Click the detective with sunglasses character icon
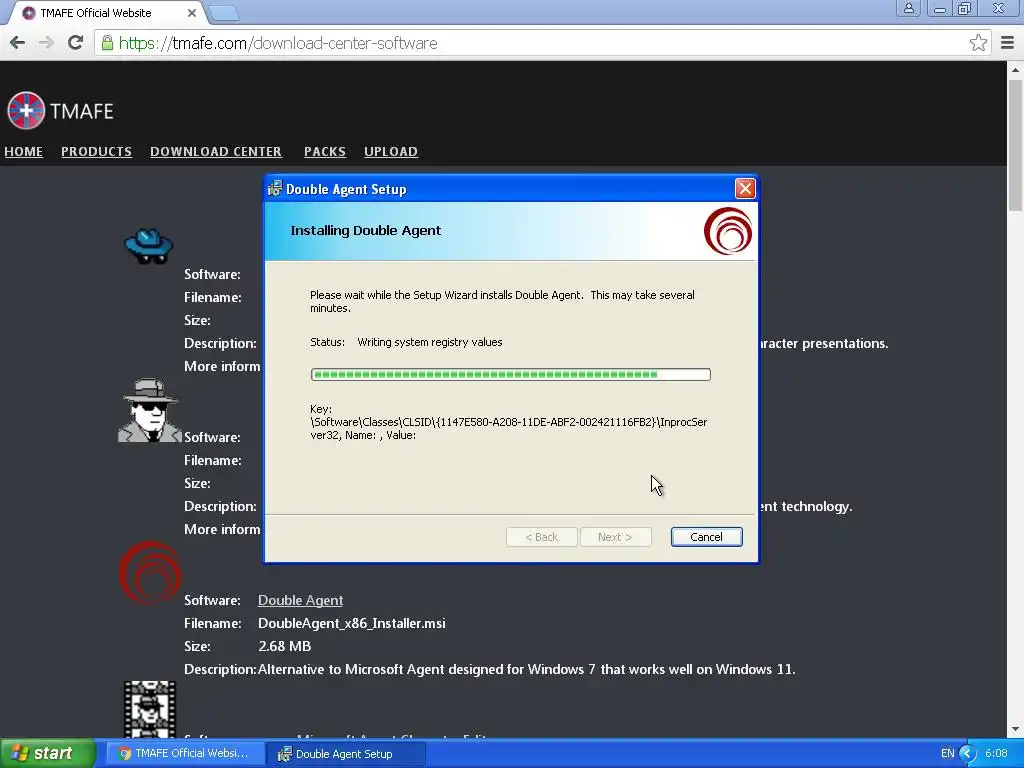 (150, 410)
